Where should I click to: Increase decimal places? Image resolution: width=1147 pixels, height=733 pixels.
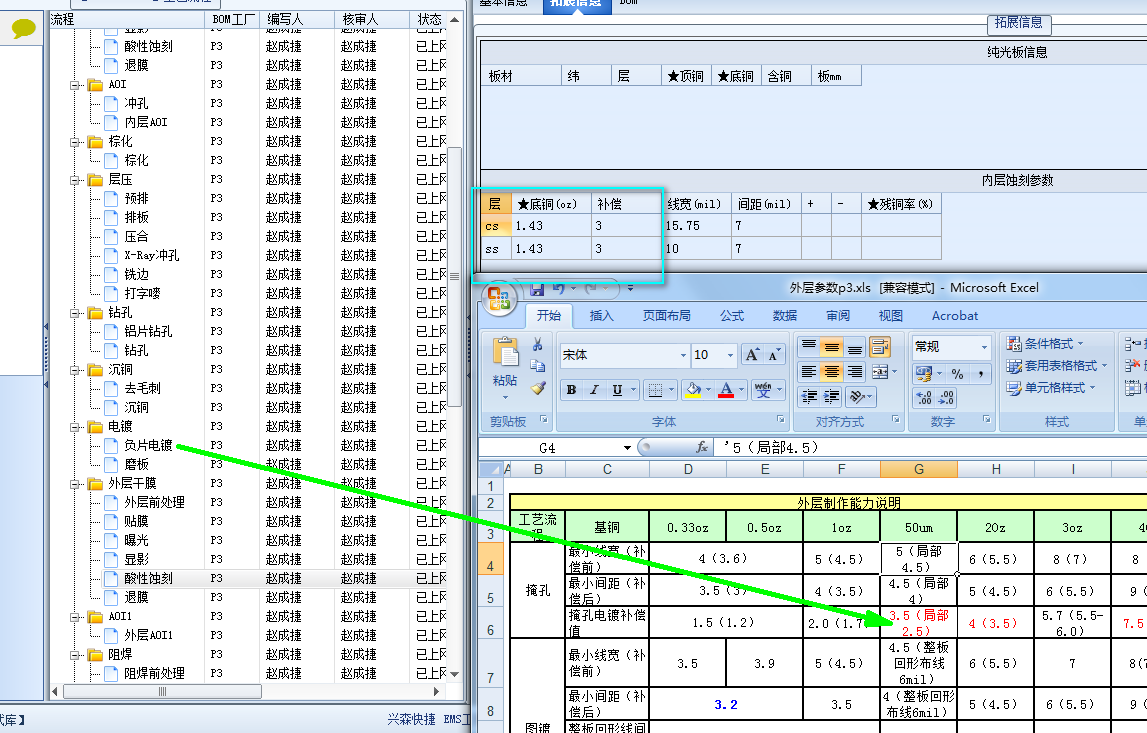point(924,397)
